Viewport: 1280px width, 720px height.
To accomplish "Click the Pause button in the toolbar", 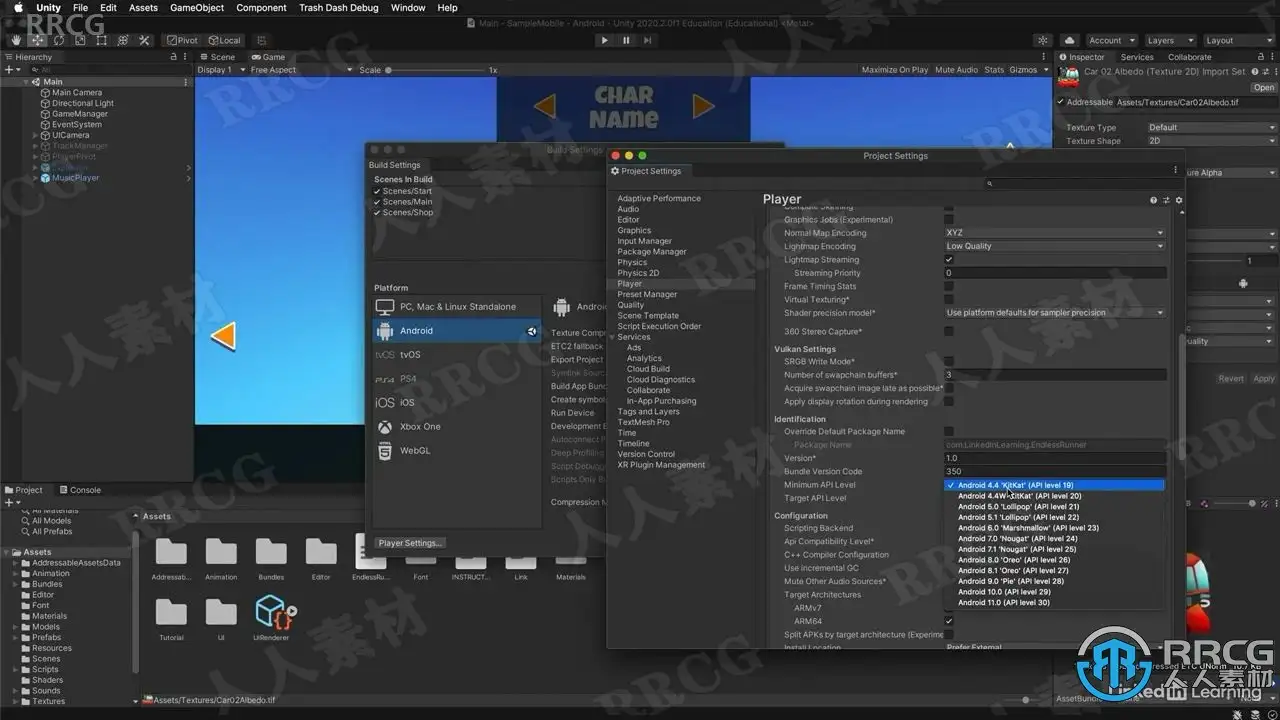I will pos(626,40).
